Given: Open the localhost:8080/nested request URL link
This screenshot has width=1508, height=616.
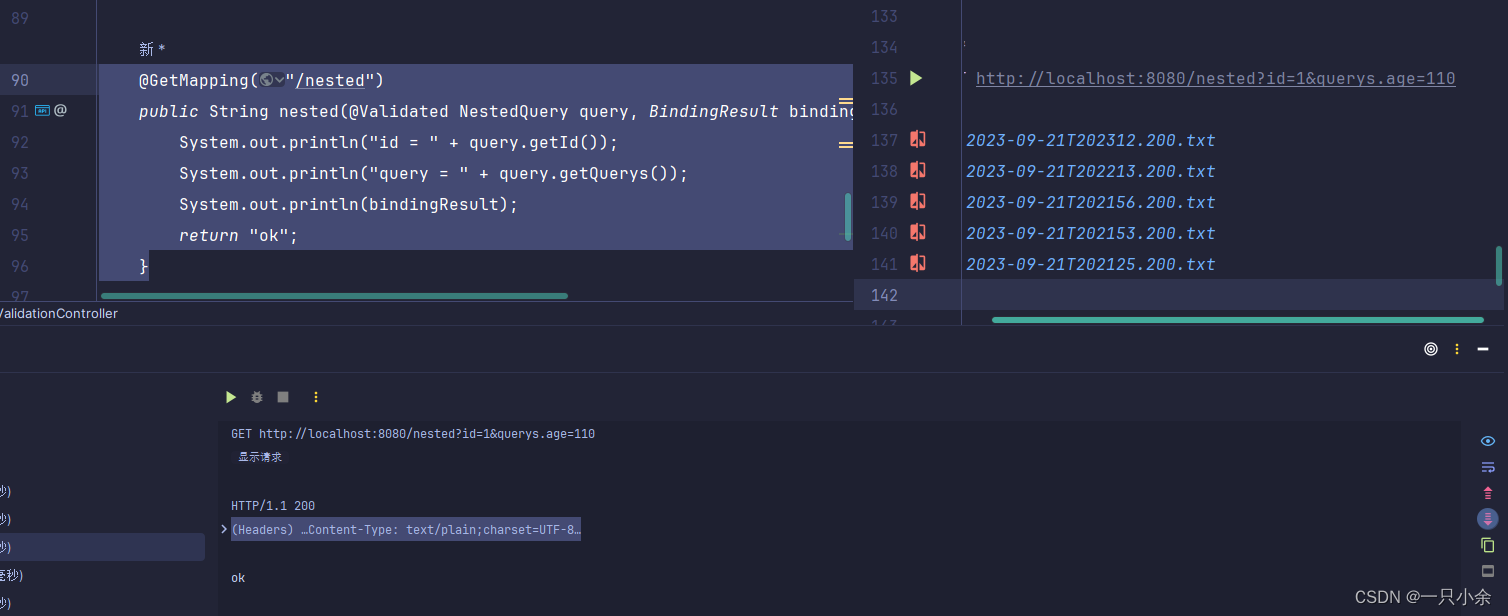Looking at the screenshot, I should coord(1215,78).
